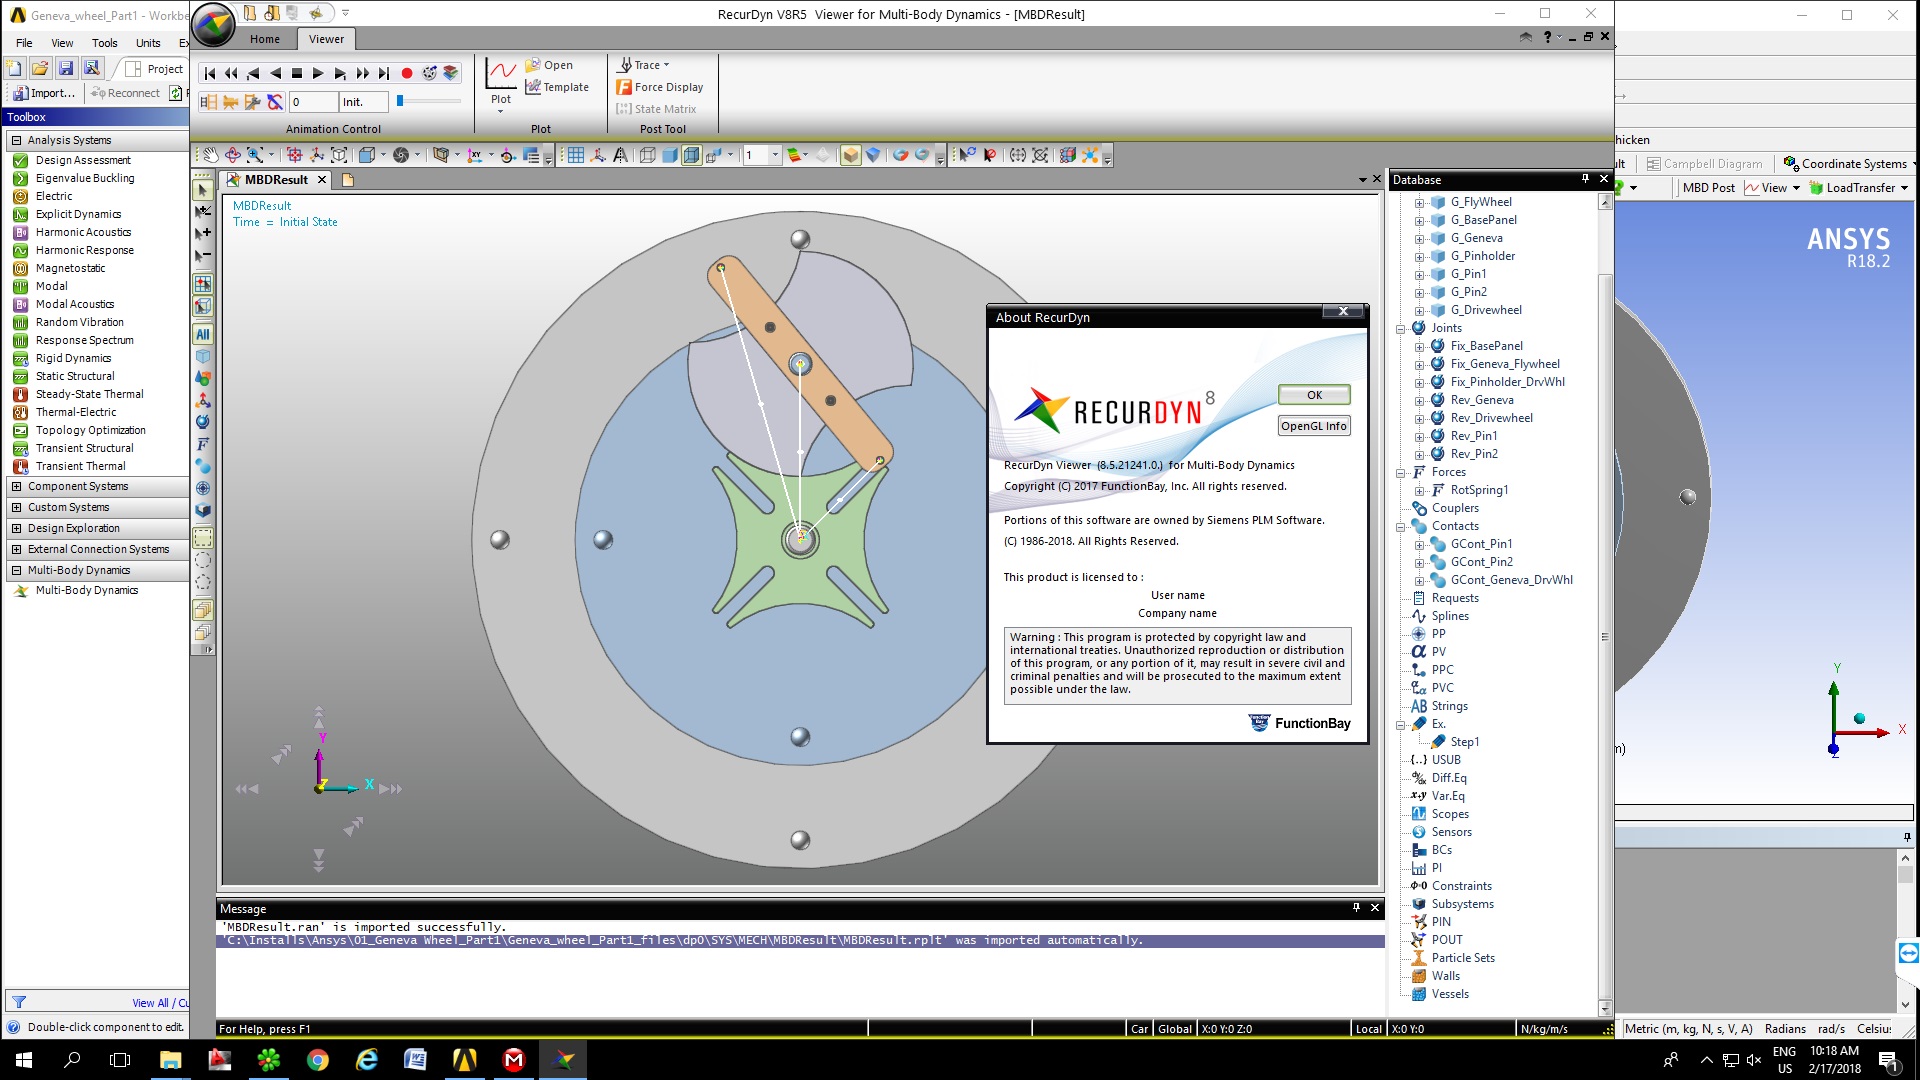This screenshot has height=1080, width=1920.
Task: Open Workbench File menu
Action: (24, 43)
